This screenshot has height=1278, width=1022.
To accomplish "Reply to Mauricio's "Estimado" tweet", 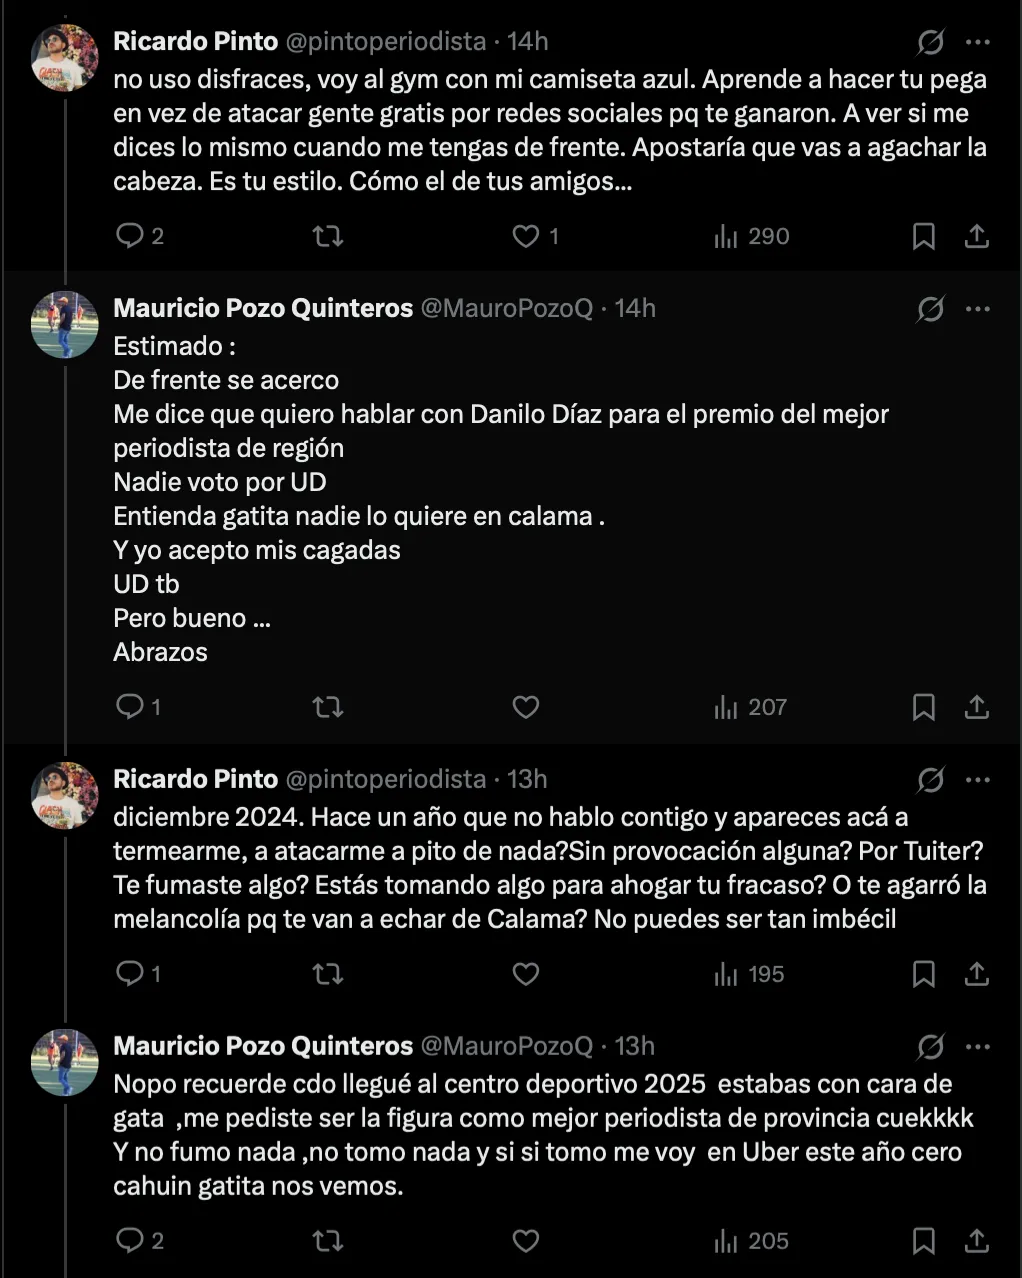I will click(x=131, y=707).
